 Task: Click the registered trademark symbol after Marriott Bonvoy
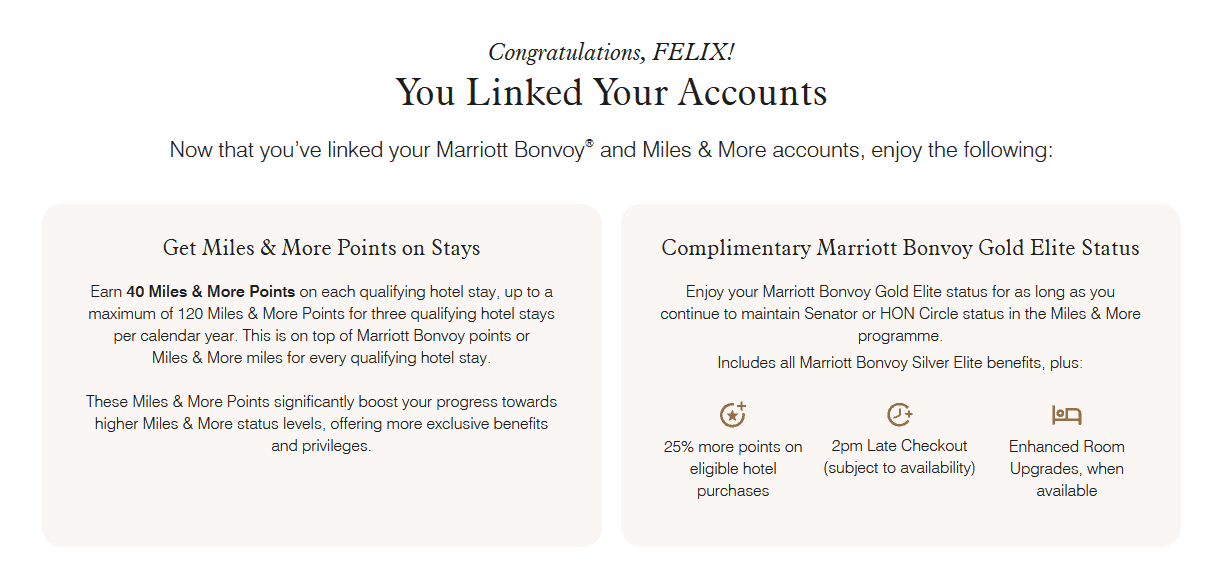pyautogui.click(x=590, y=144)
